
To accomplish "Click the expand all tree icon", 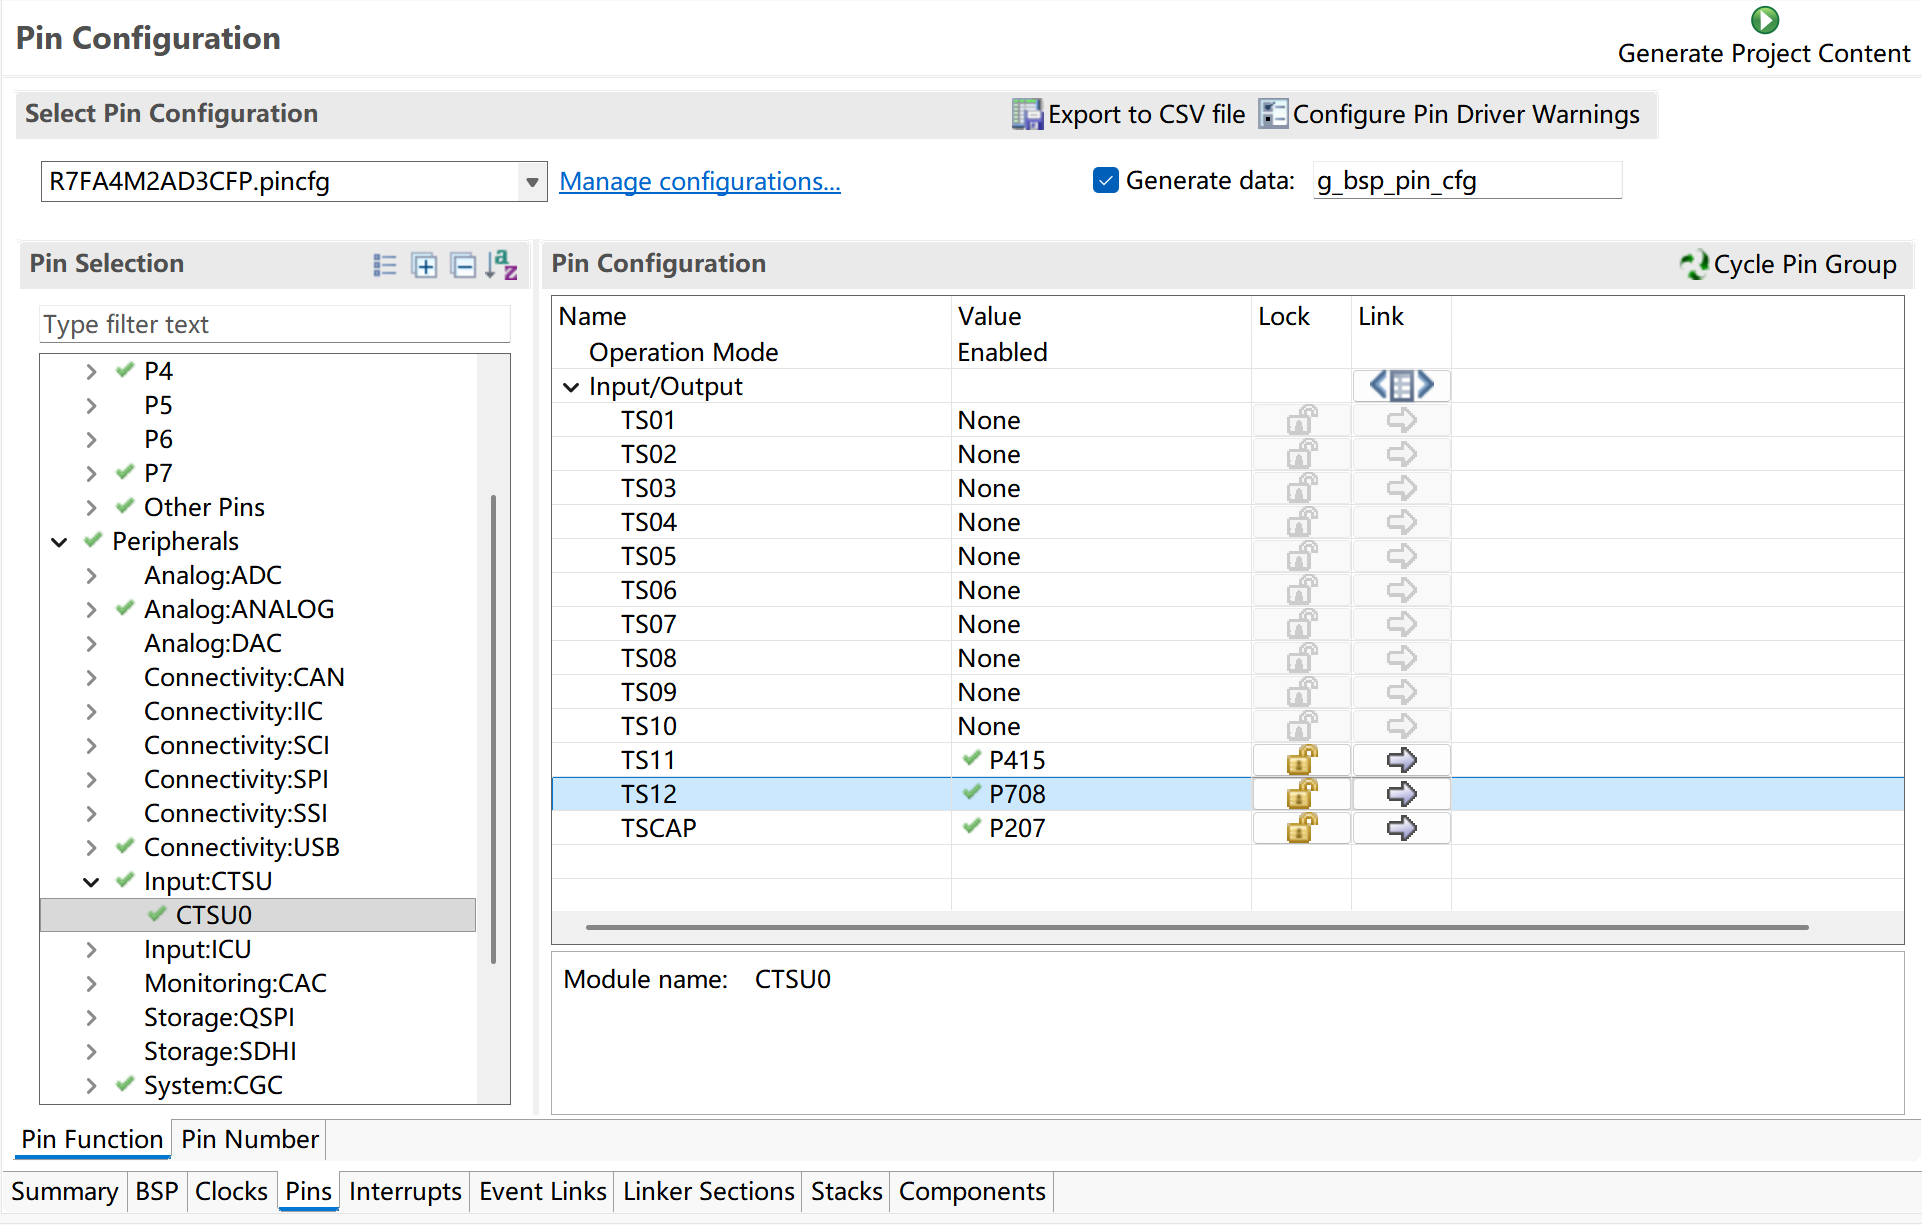I will (424, 265).
